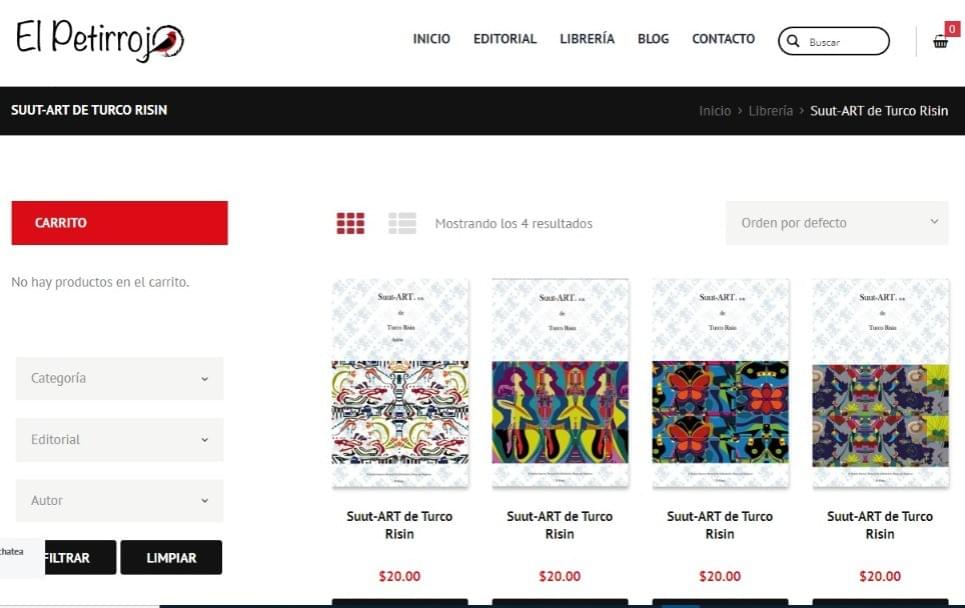Open the book cover with red butterflies
This screenshot has height=608, width=965.
[720, 383]
